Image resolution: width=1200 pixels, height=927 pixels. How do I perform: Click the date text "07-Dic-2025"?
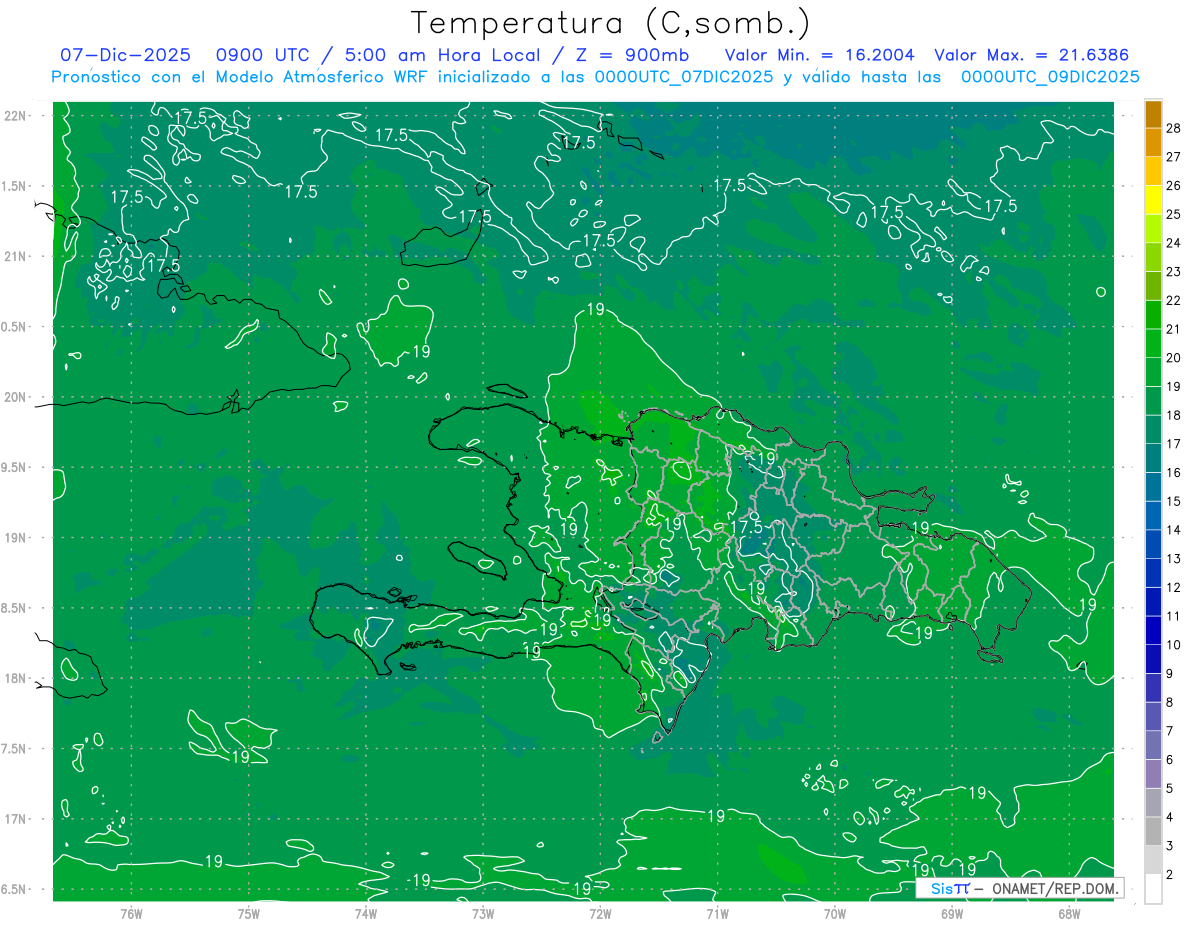(x=125, y=56)
